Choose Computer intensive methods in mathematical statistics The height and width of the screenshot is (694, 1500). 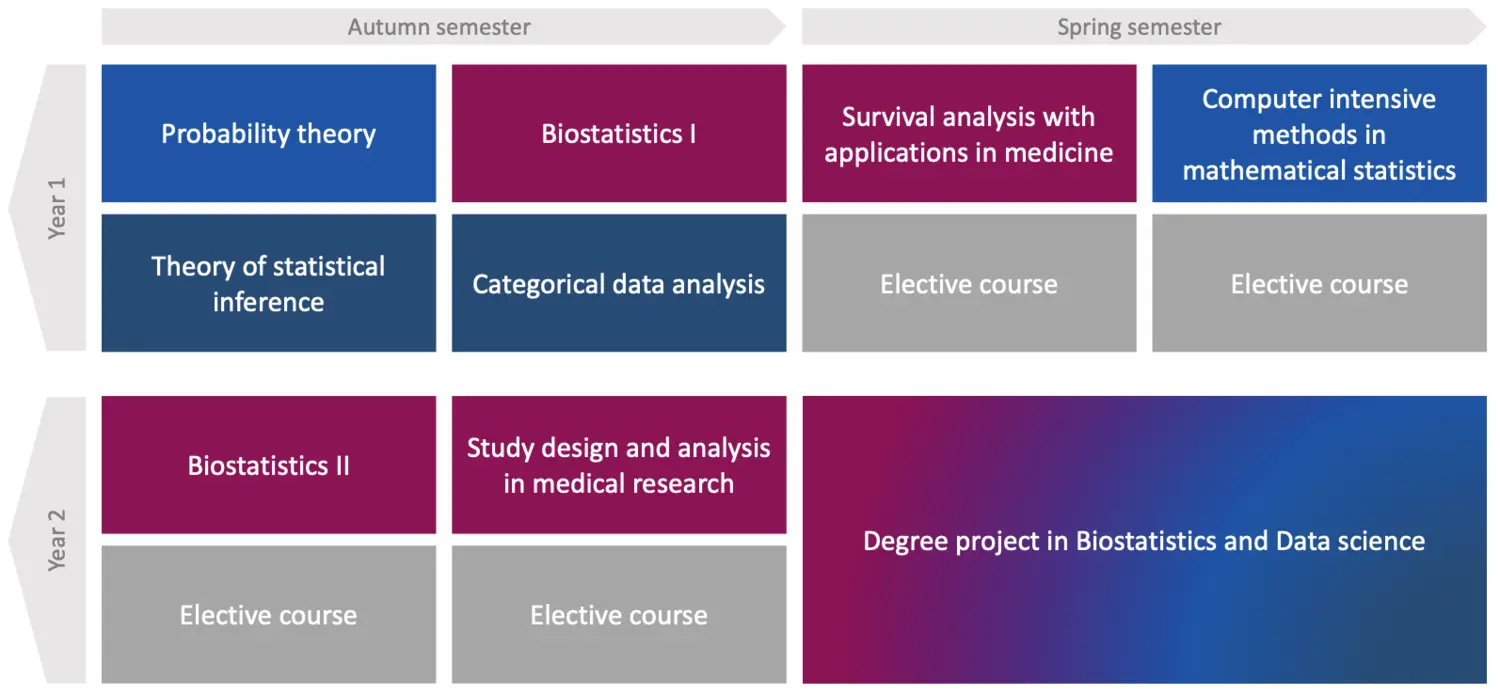(1319, 134)
